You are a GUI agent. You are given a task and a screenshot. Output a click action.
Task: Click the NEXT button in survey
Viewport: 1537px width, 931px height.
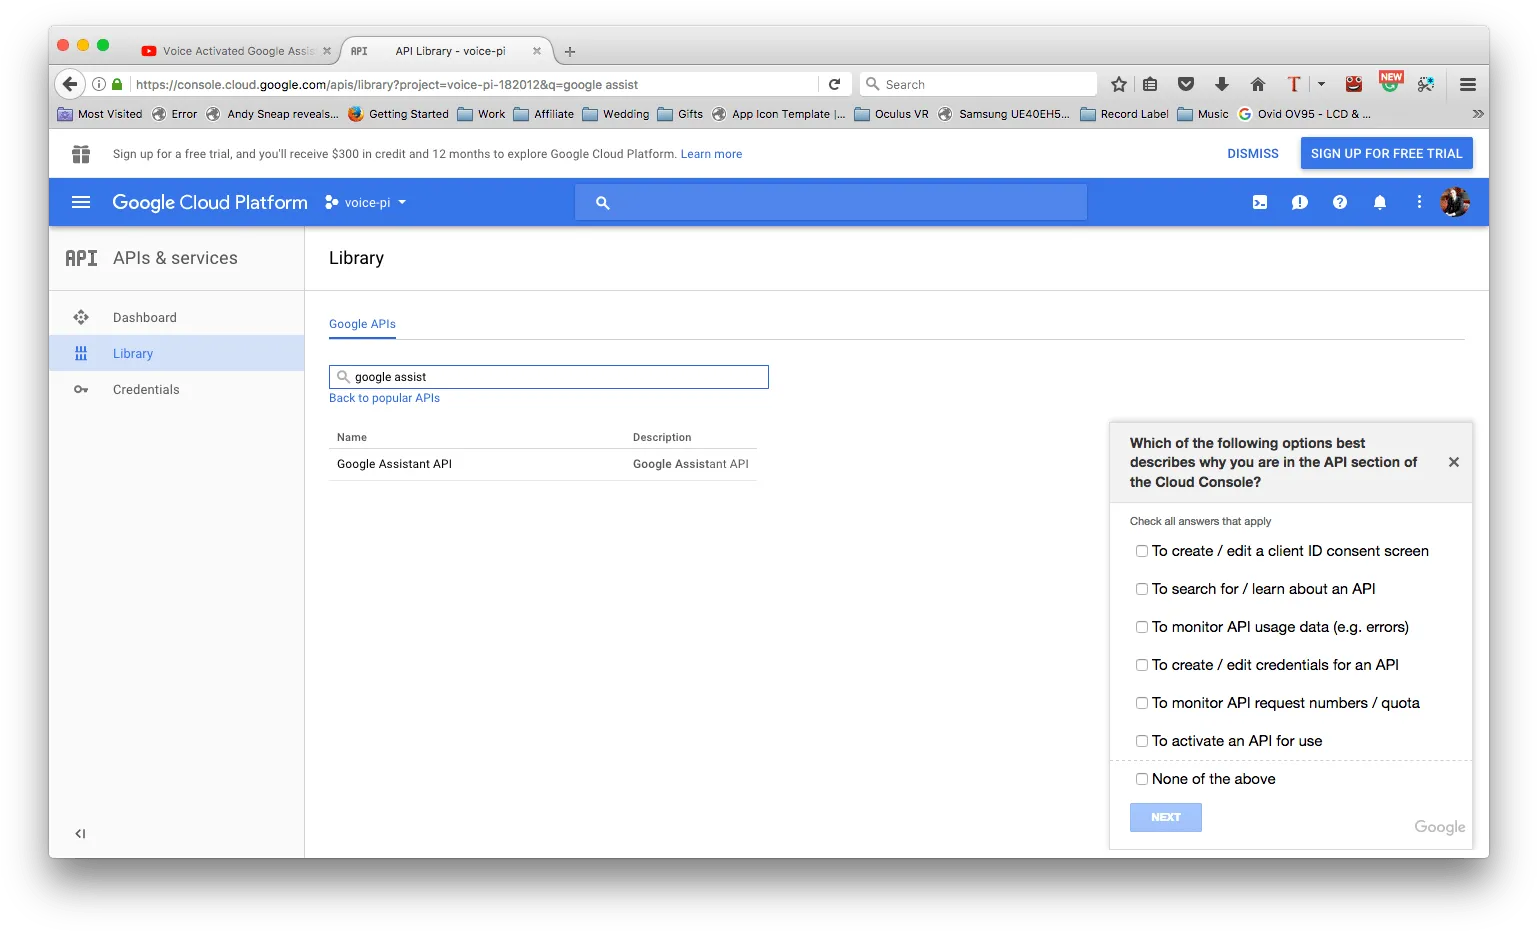click(x=1166, y=817)
